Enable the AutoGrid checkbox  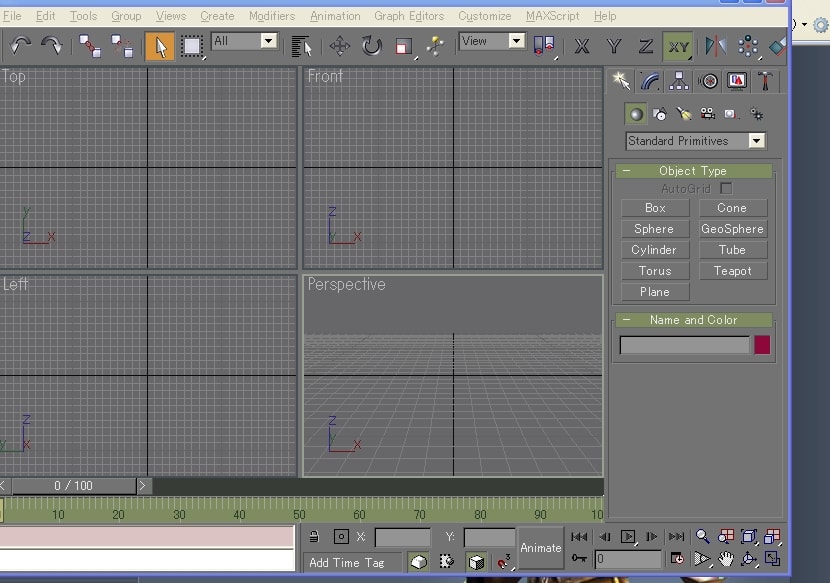pos(726,189)
